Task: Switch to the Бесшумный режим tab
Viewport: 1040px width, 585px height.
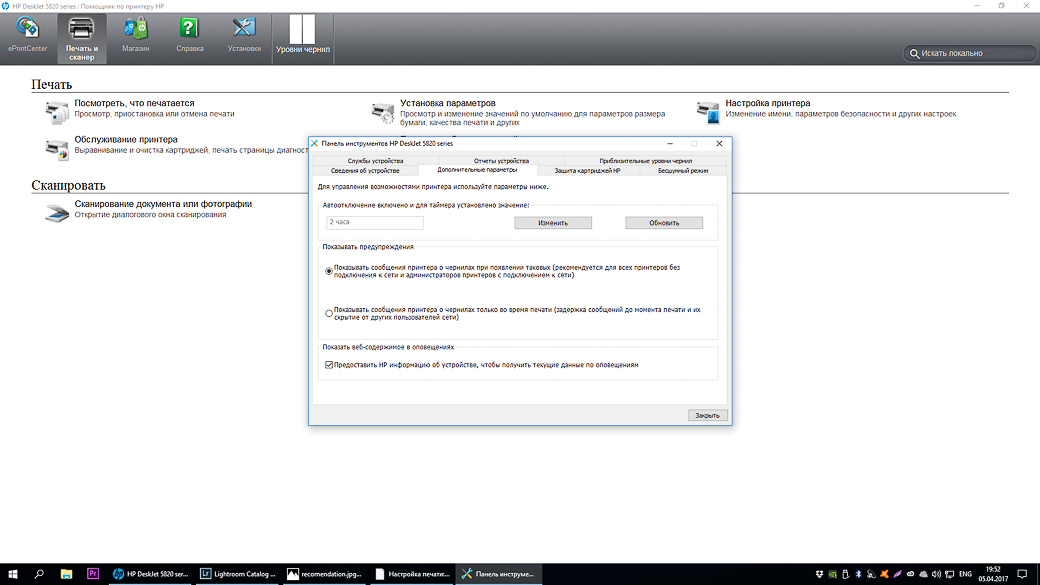Action: click(x=683, y=170)
